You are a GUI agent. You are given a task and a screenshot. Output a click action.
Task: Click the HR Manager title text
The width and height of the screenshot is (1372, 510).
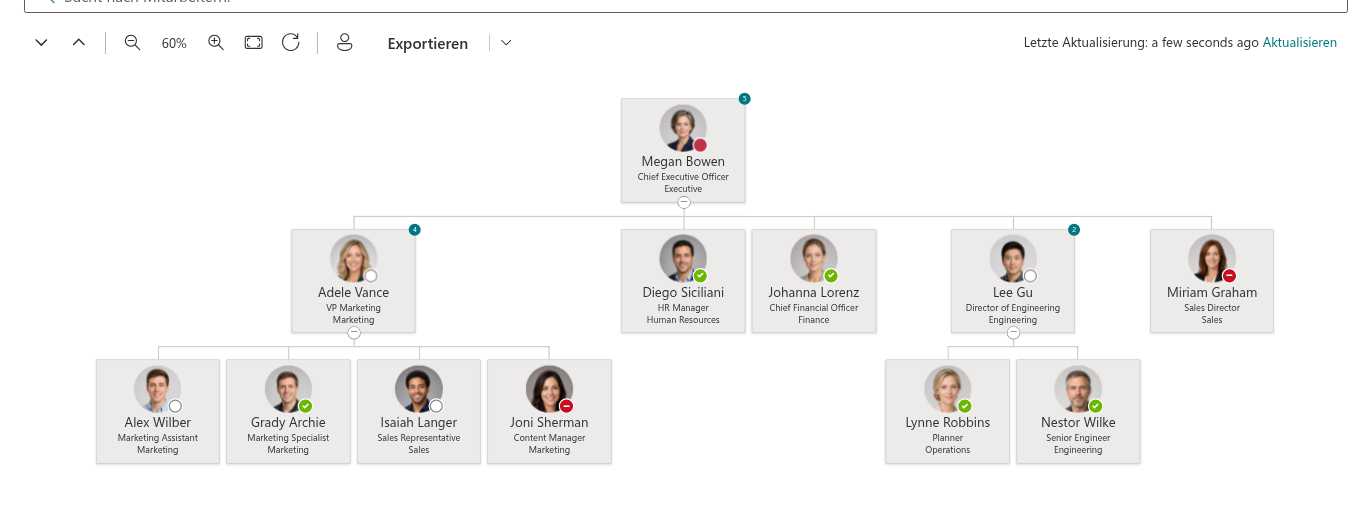pyautogui.click(x=683, y=308)
